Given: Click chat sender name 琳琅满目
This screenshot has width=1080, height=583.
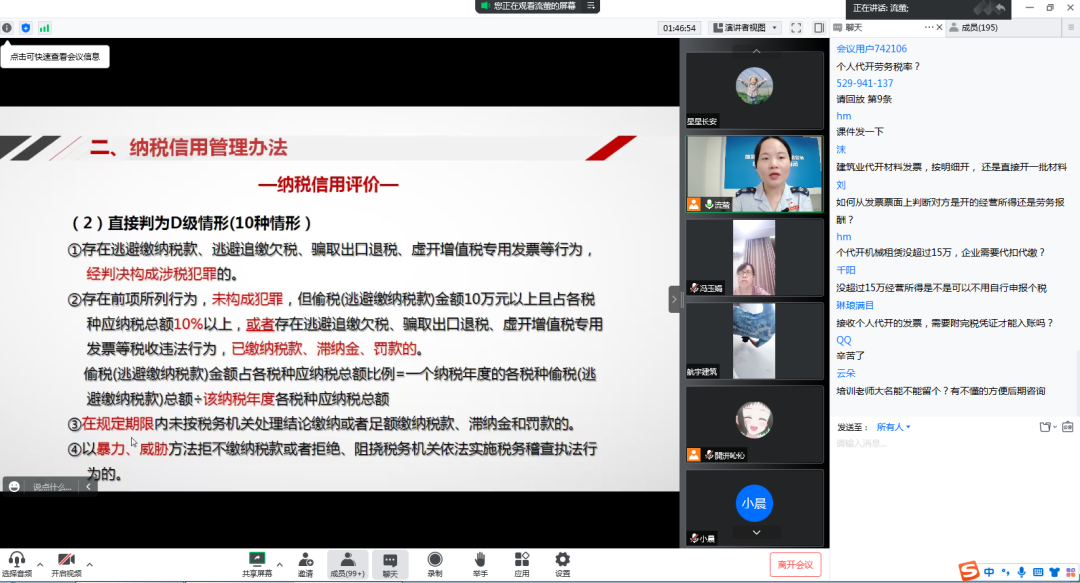Looking at the screenshot, I should (x=855, y=305).
